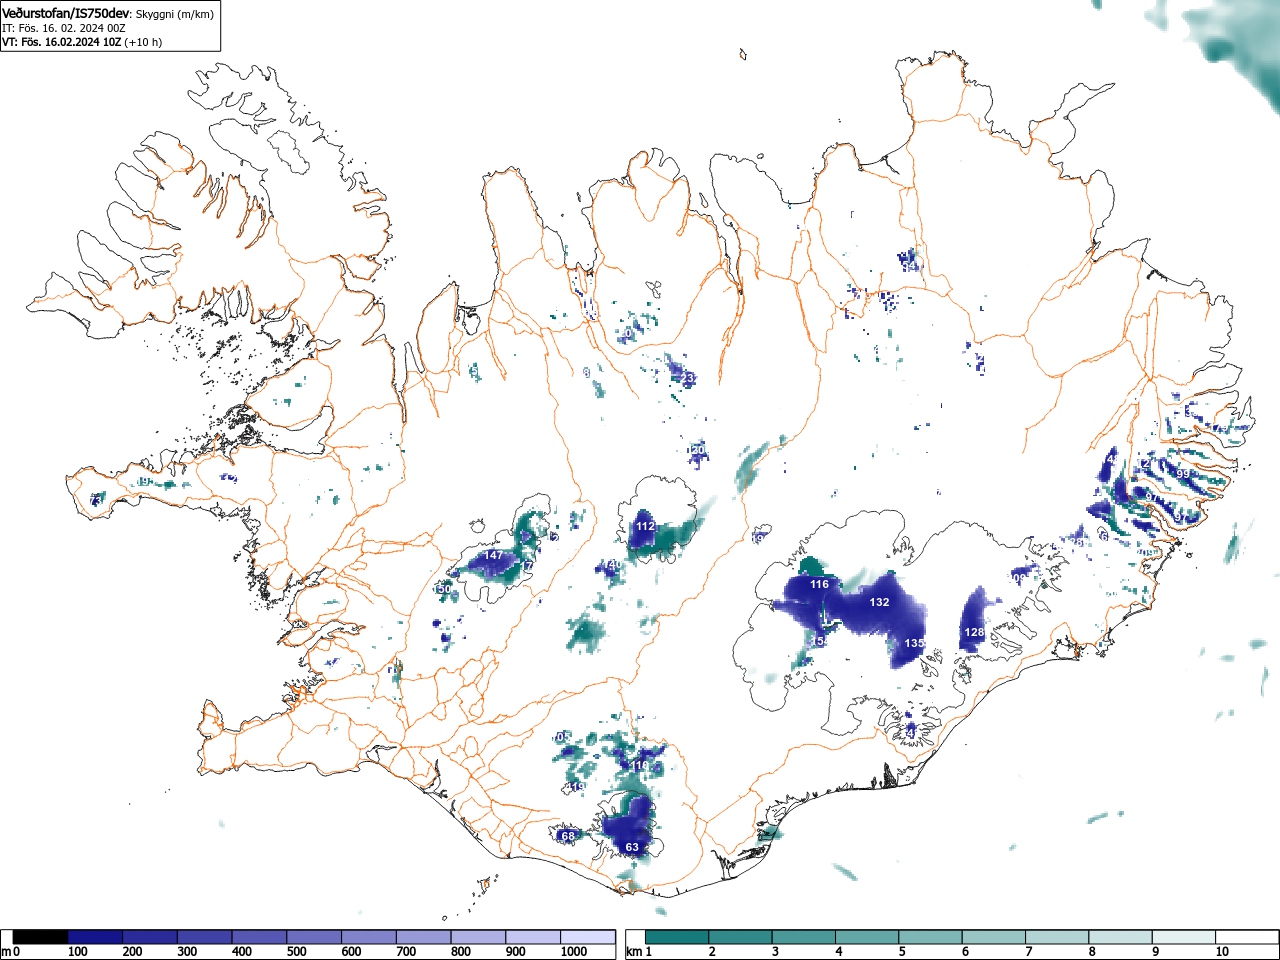Click the 99 visibility label on the map
The image size is (1280, 960).
(x=1183, y=474)
